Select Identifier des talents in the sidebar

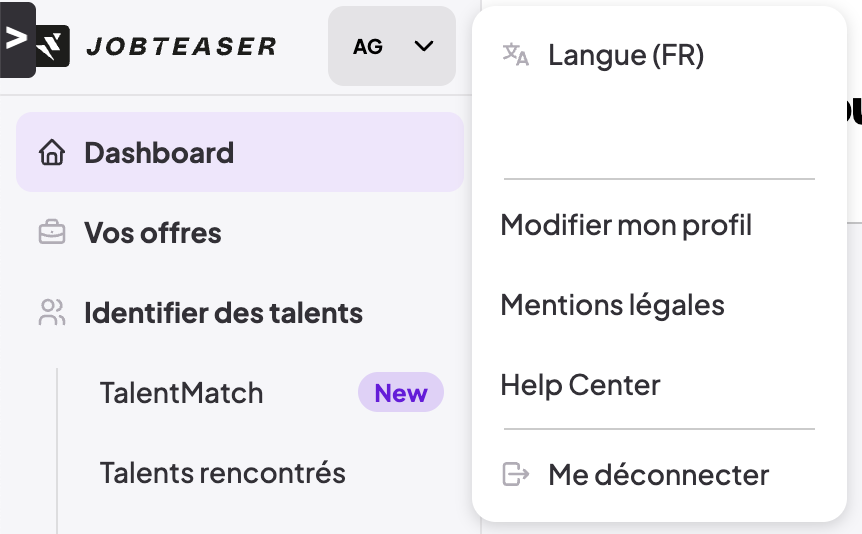click(x=223, y=313)
